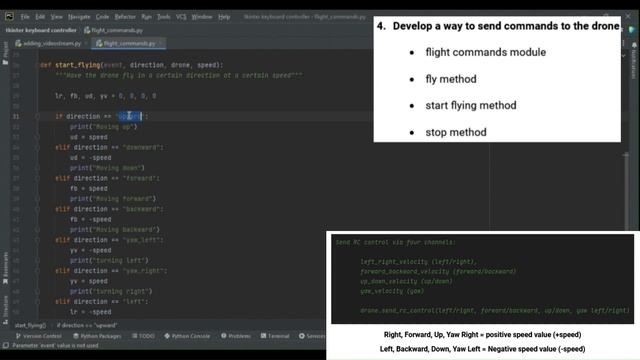Click flight_commands.py breadcrumb in navigation bar

(x=113, y=30)
